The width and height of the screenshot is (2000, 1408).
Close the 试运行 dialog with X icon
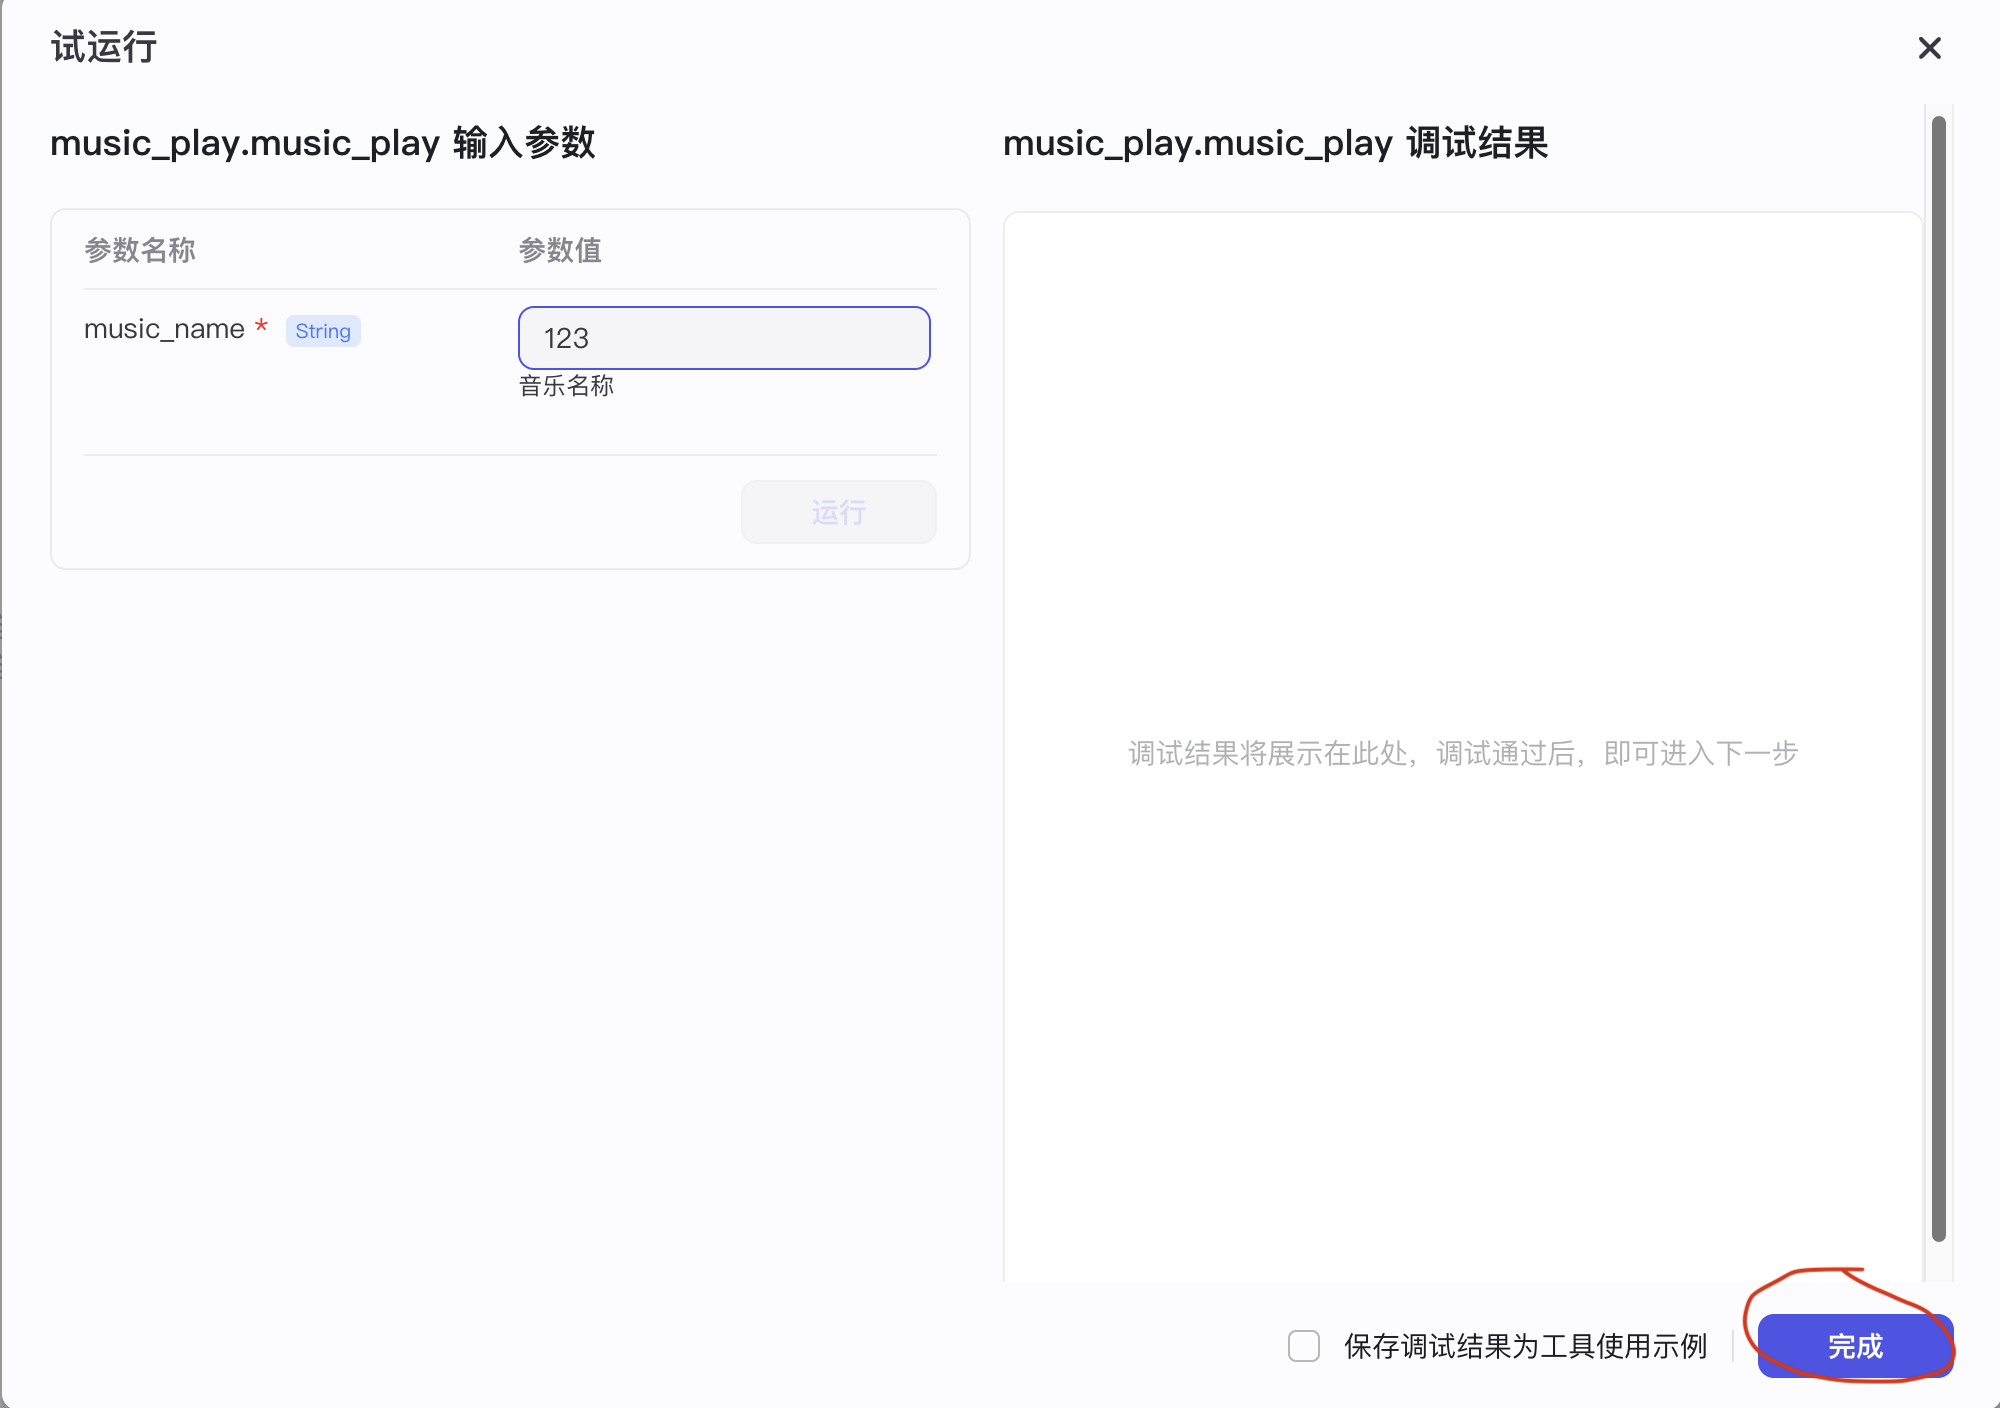click(1929, 48)
